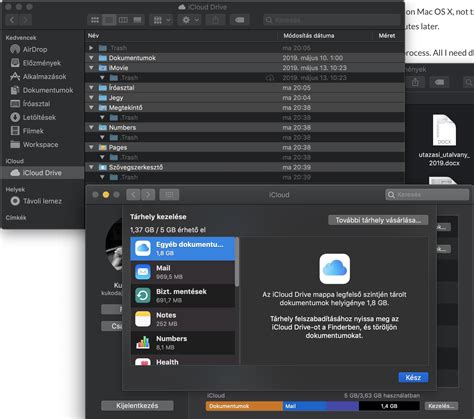Select Mail in the storage list
Image resolution: width=474 pixels, height=419 pixels.
[183, 272]
